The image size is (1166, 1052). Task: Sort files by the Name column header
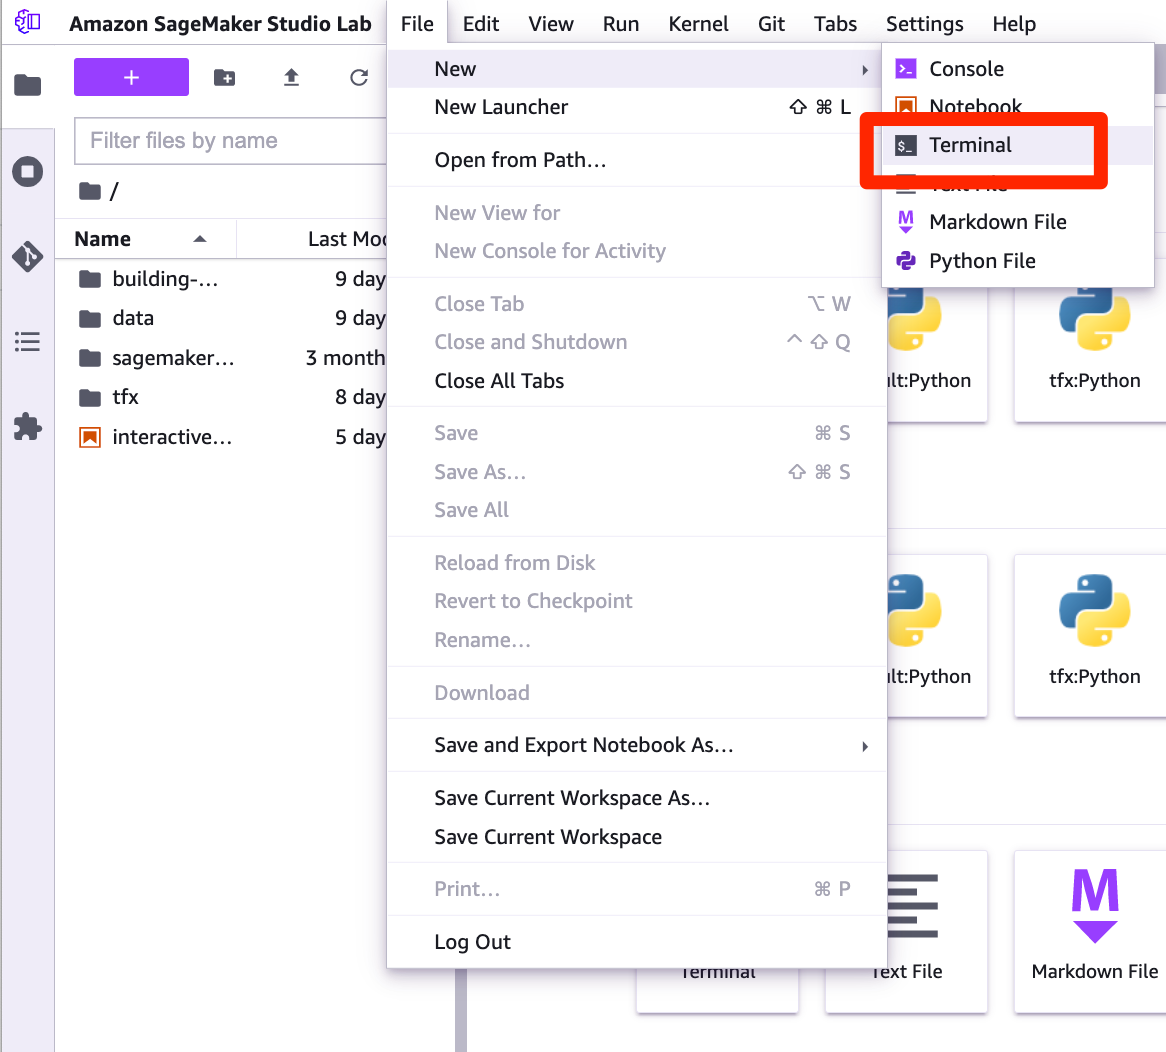click(146, 239)
